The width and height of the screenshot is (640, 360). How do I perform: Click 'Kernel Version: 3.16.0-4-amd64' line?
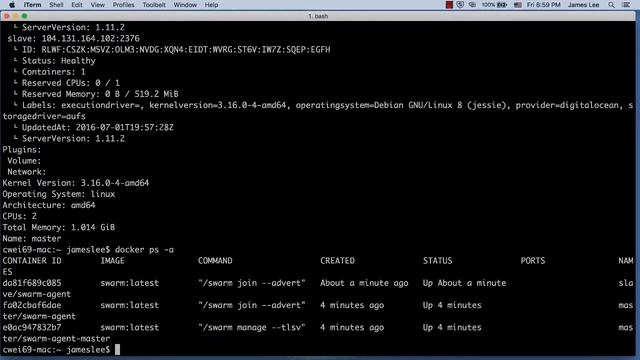click(76, 183)
